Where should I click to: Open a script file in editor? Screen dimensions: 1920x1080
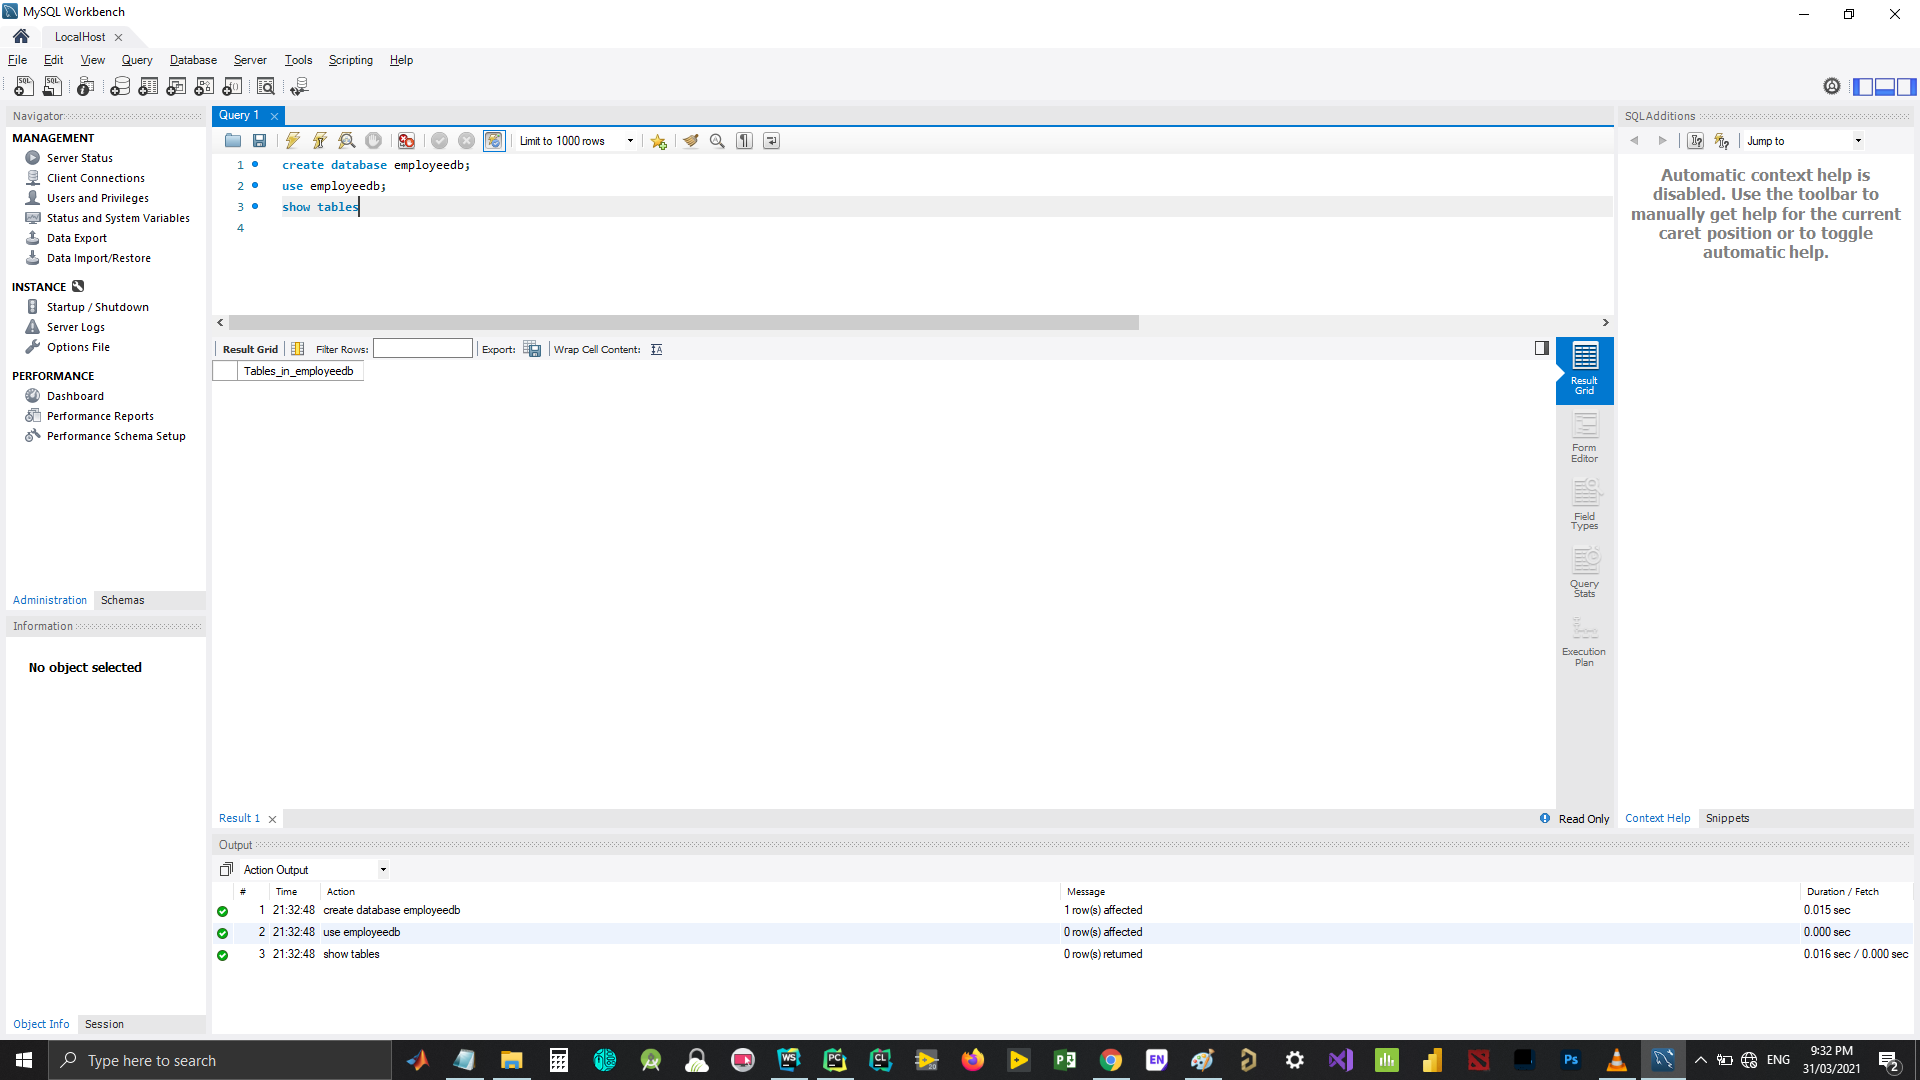pyautogui.click(x=233, y=141)
